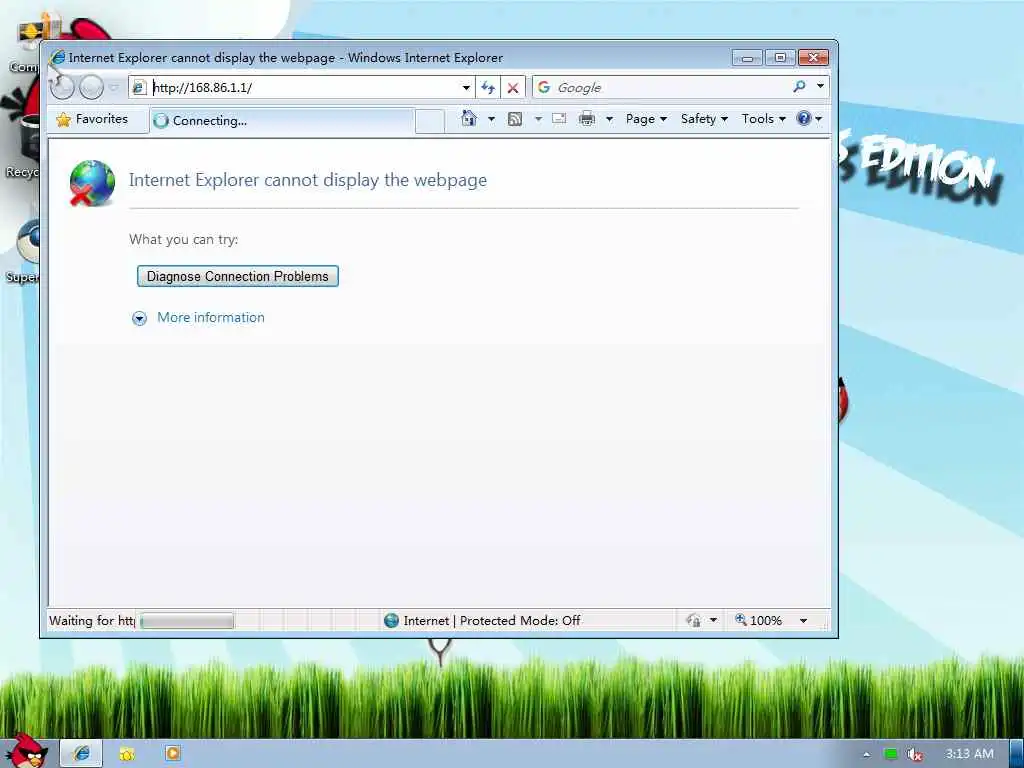Click the Forward navigation button

click(91, 88)
